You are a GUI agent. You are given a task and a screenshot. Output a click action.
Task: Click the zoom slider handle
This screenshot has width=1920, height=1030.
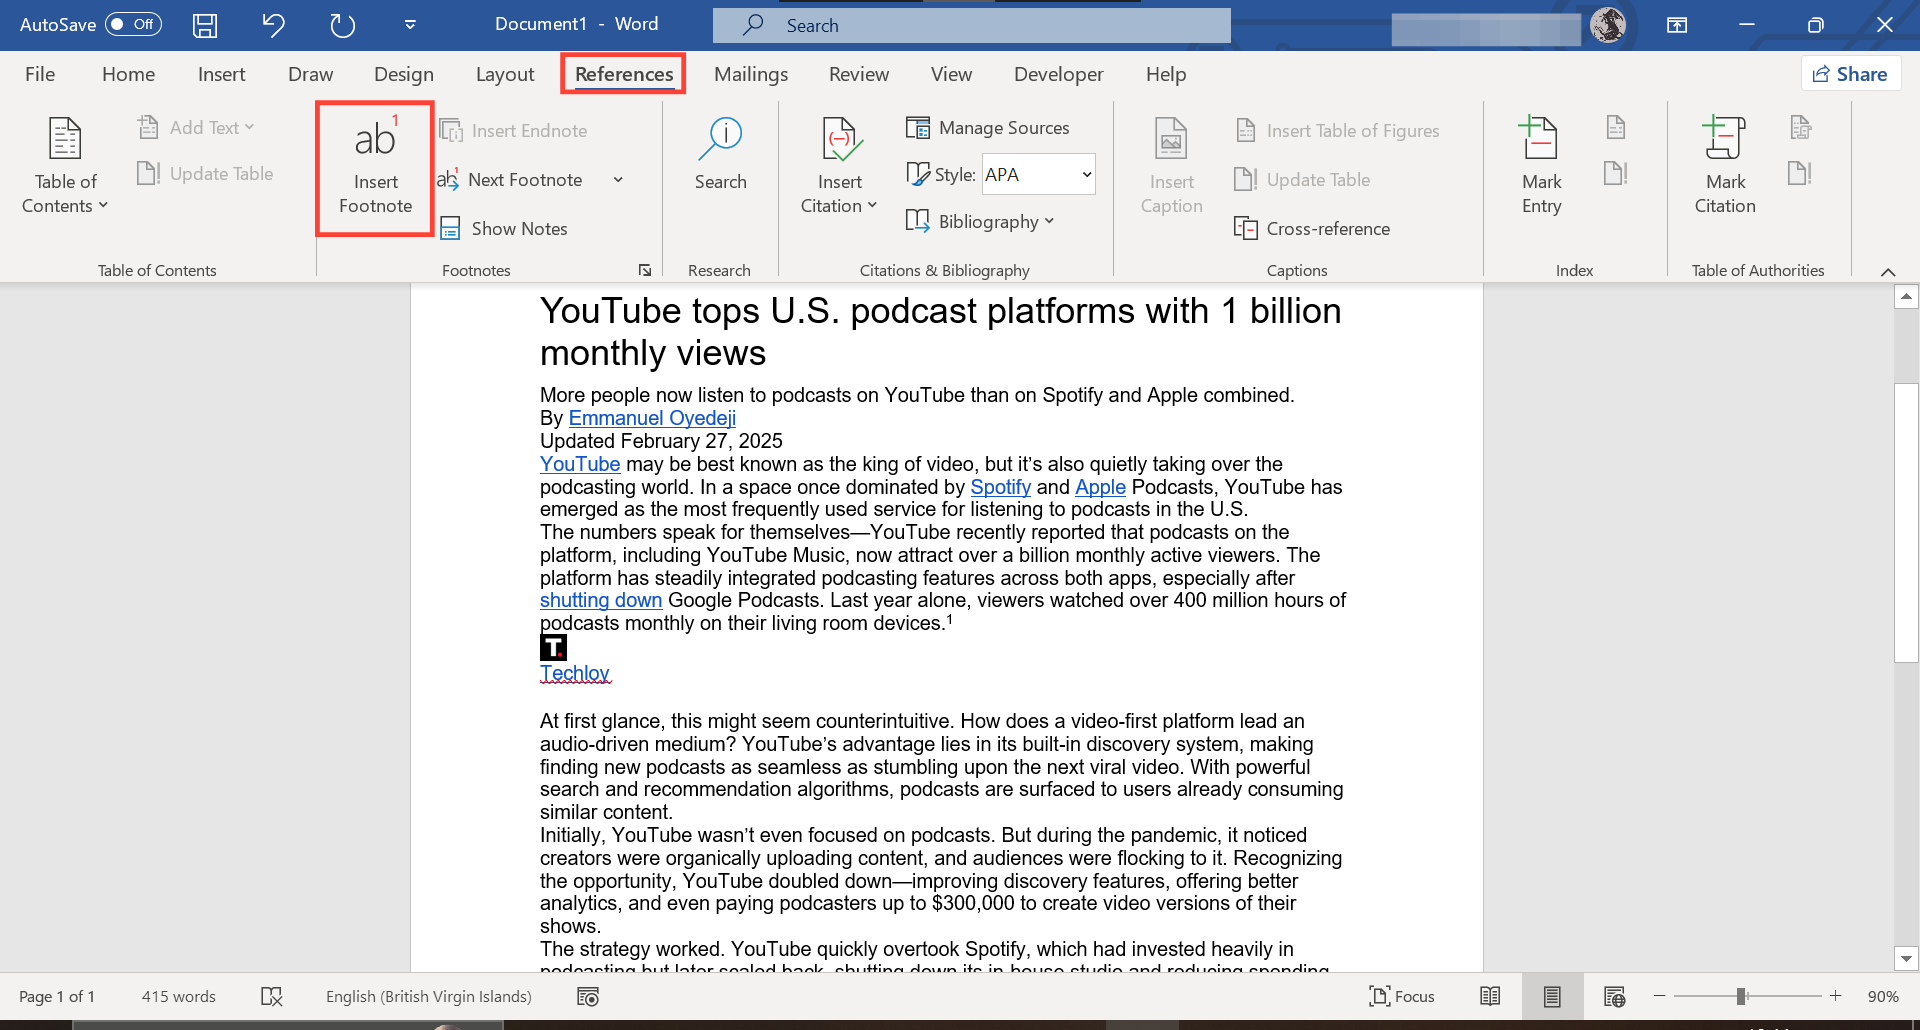(1741, 996)
